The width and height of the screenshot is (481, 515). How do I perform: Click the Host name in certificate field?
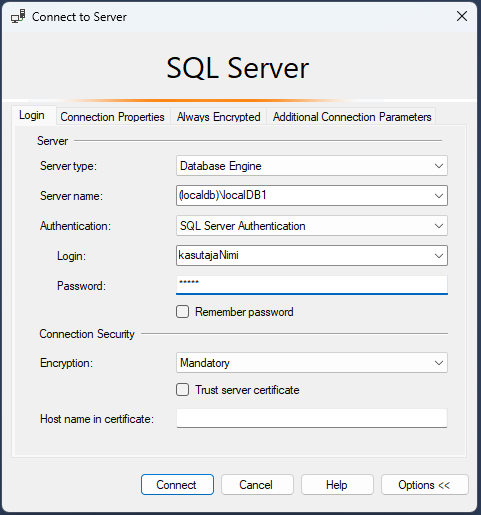tap(312, 418)
